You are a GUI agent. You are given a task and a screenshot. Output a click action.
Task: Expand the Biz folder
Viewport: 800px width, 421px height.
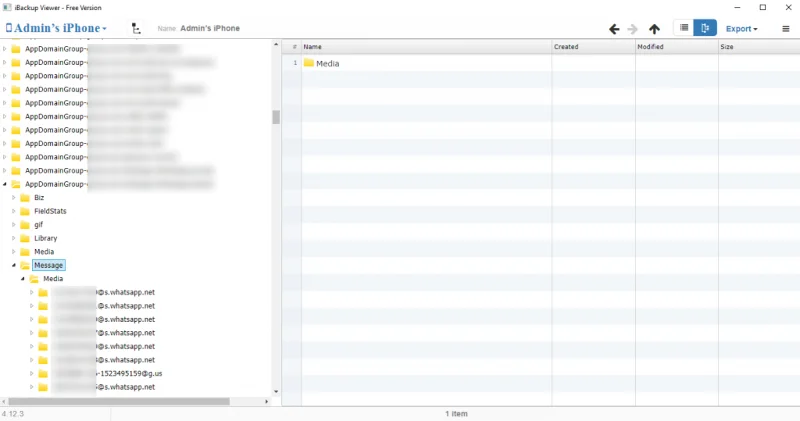14,198
